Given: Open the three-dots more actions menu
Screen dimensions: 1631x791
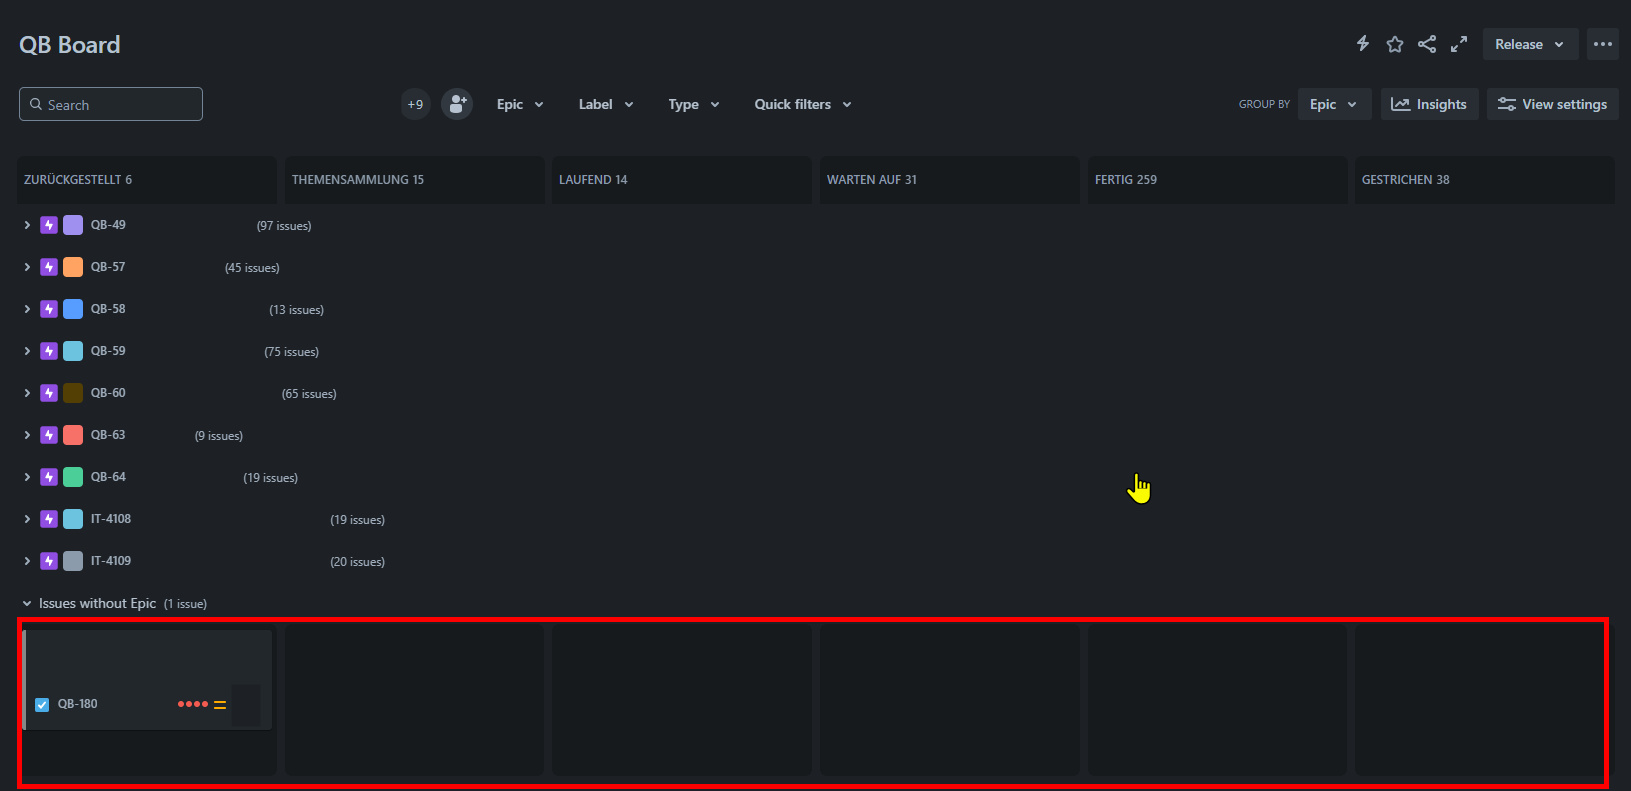Looking at the screenshot, I should (1603, 44).
